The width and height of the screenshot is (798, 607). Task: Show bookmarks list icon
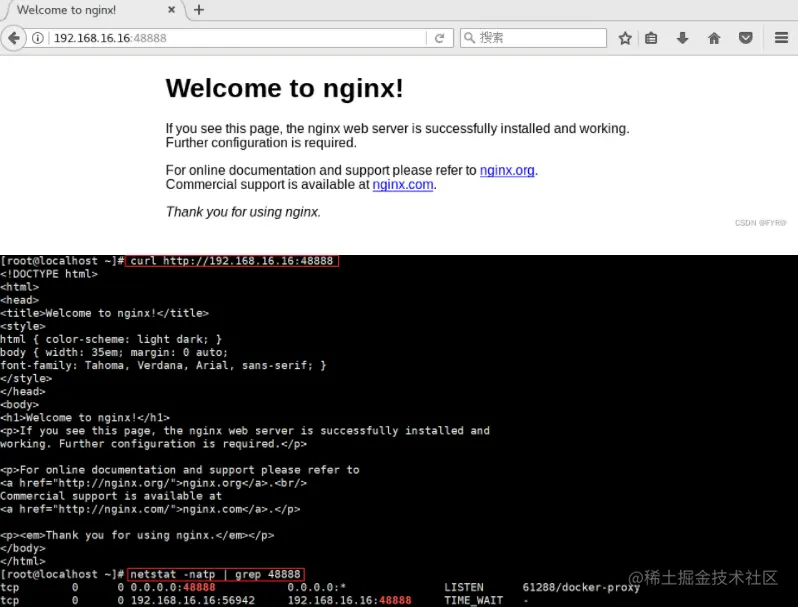tap(651, 38)
